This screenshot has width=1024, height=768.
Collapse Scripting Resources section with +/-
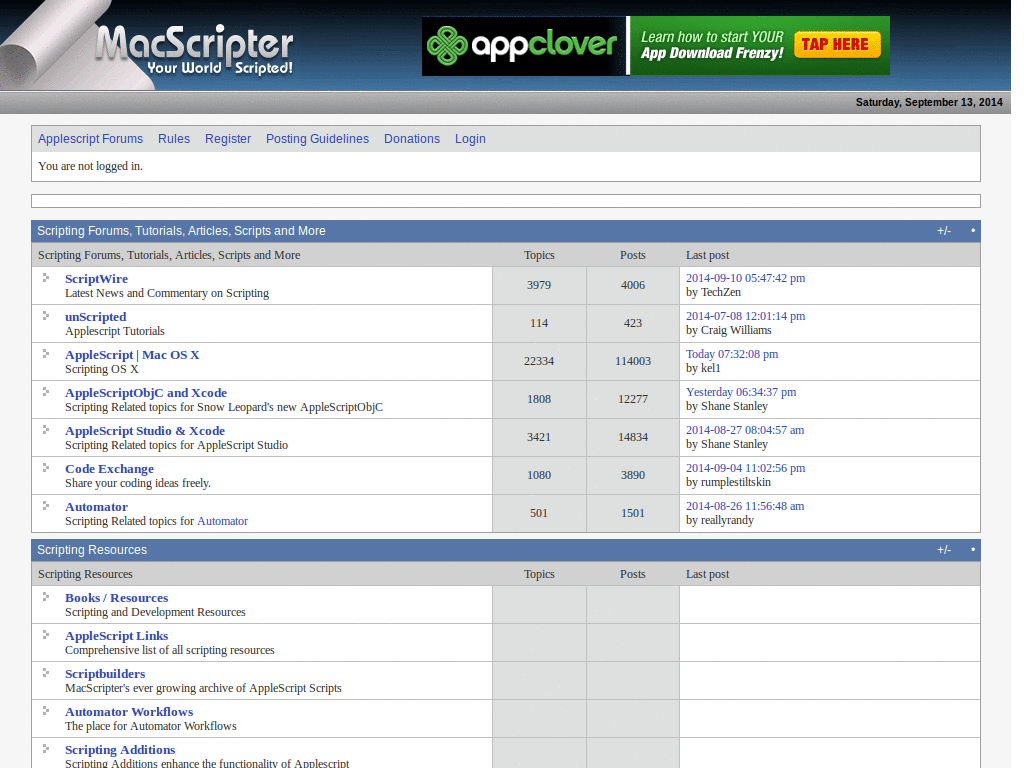click(x=944, y=550)
